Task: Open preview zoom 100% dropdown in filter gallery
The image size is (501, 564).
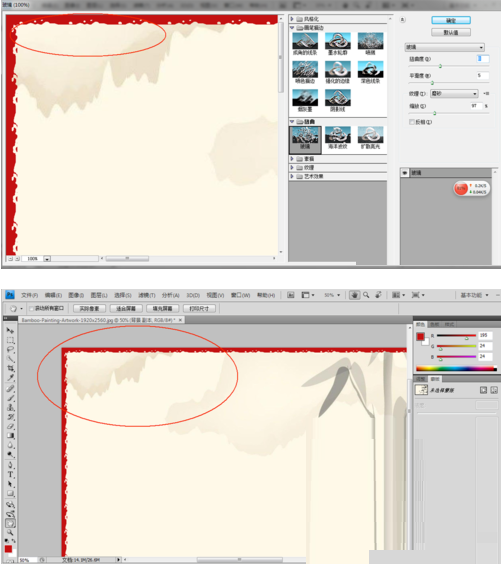Action: coord(47,259)
